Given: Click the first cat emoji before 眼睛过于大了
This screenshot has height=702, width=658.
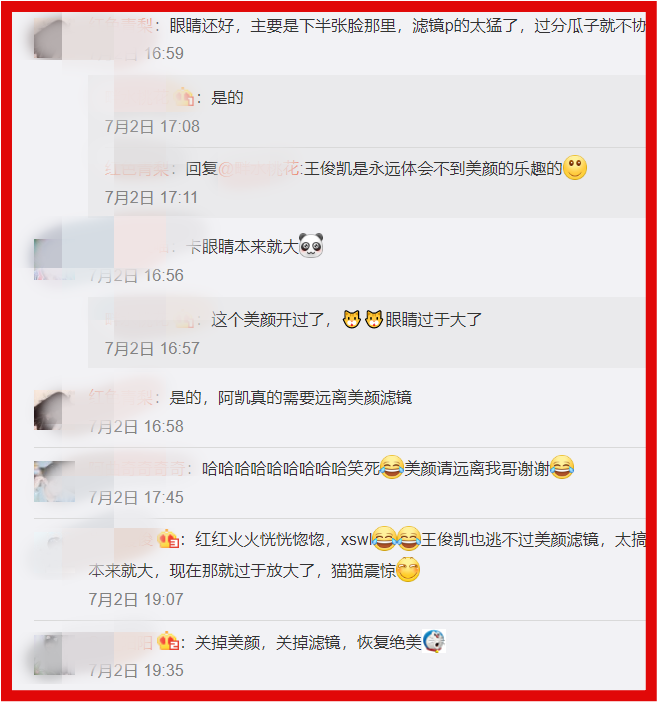Looking at the screenshot, I should 351,319.
